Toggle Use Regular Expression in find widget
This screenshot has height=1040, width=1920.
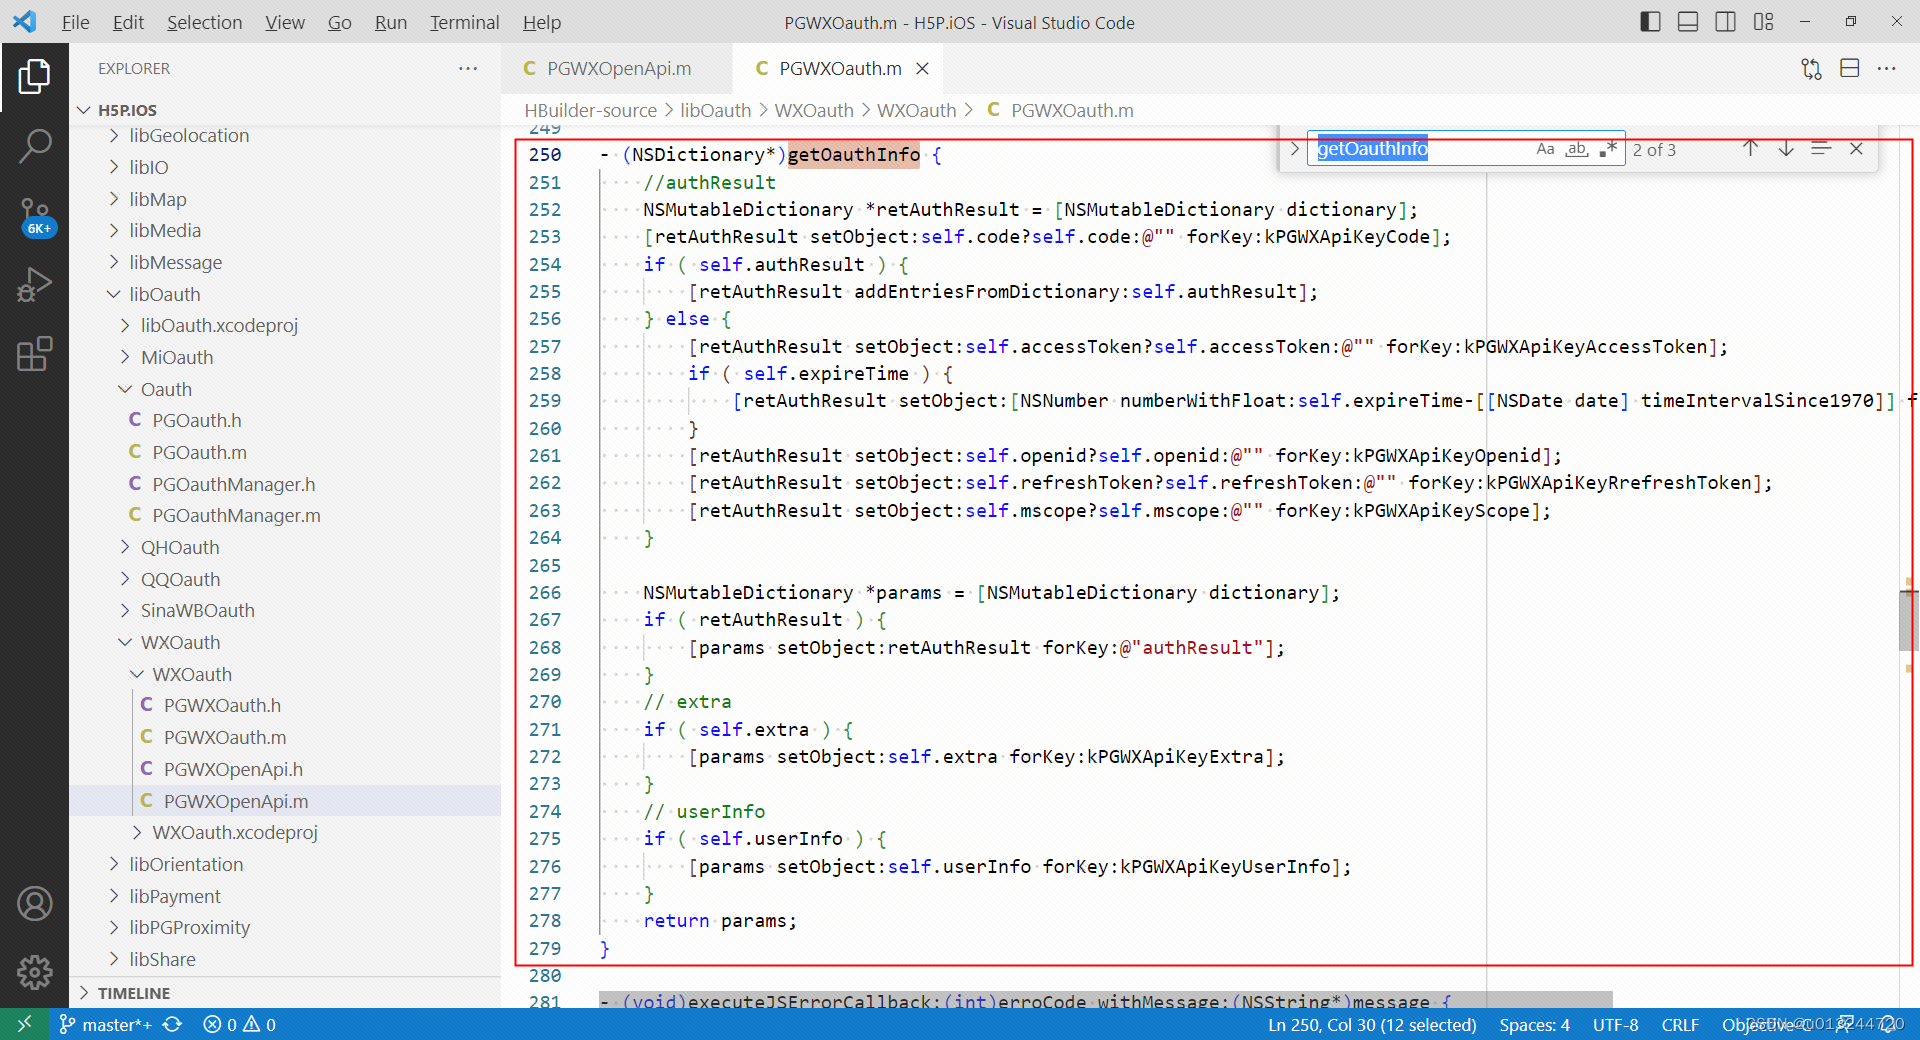(1608, 149)
